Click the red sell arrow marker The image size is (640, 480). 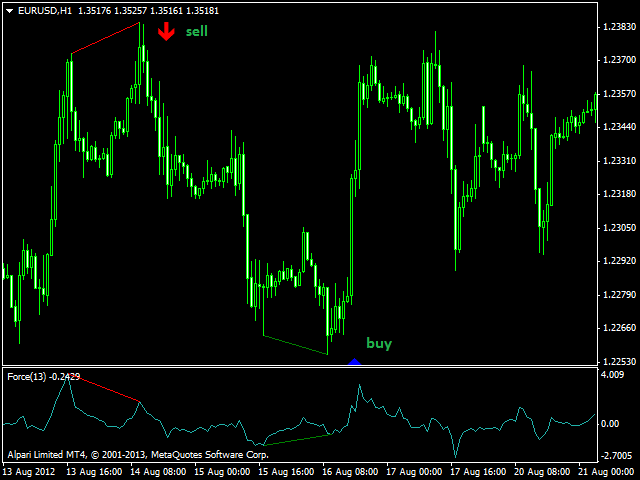166,32
